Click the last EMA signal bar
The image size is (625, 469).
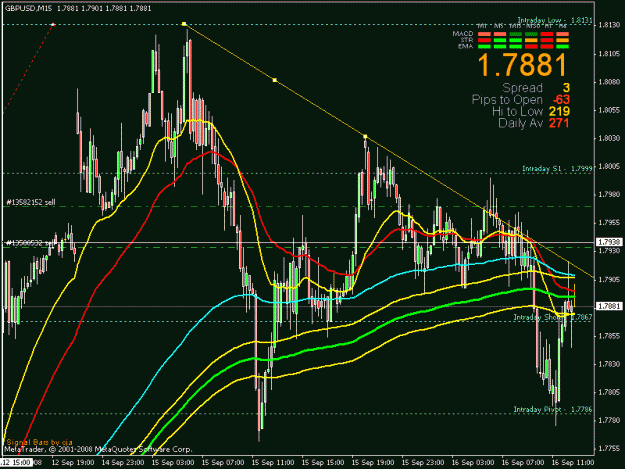tap(562, 47)
